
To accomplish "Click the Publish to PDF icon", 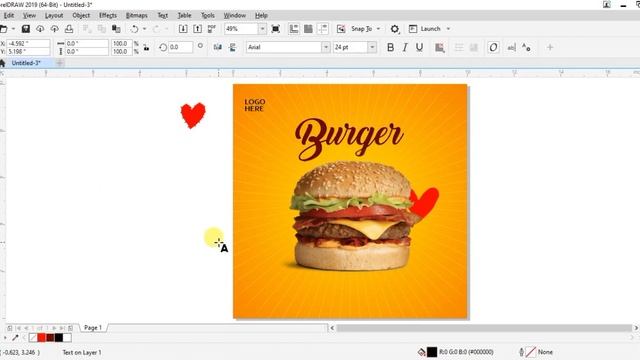I will pyautogui.click(x=211, y=29).
